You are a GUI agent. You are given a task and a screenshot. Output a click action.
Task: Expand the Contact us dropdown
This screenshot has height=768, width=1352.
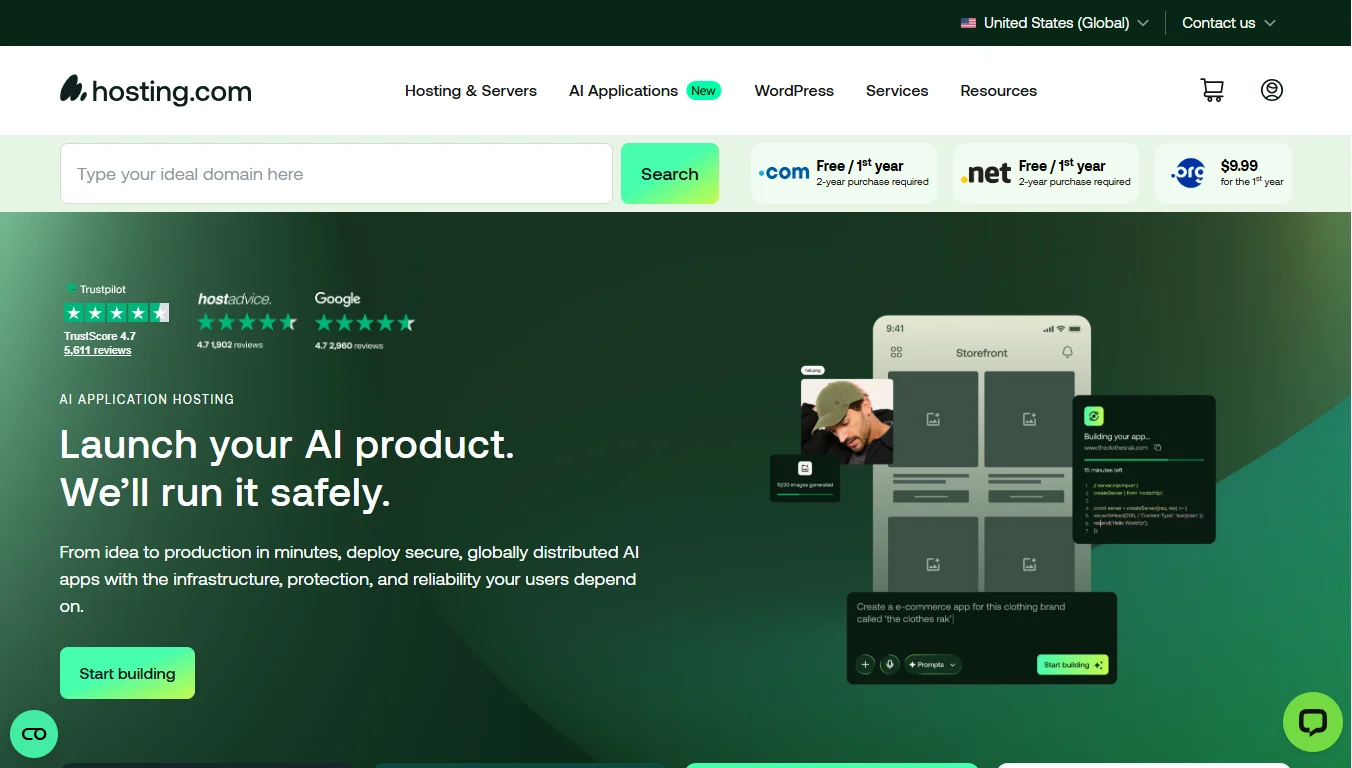[x=1229, y=23]
